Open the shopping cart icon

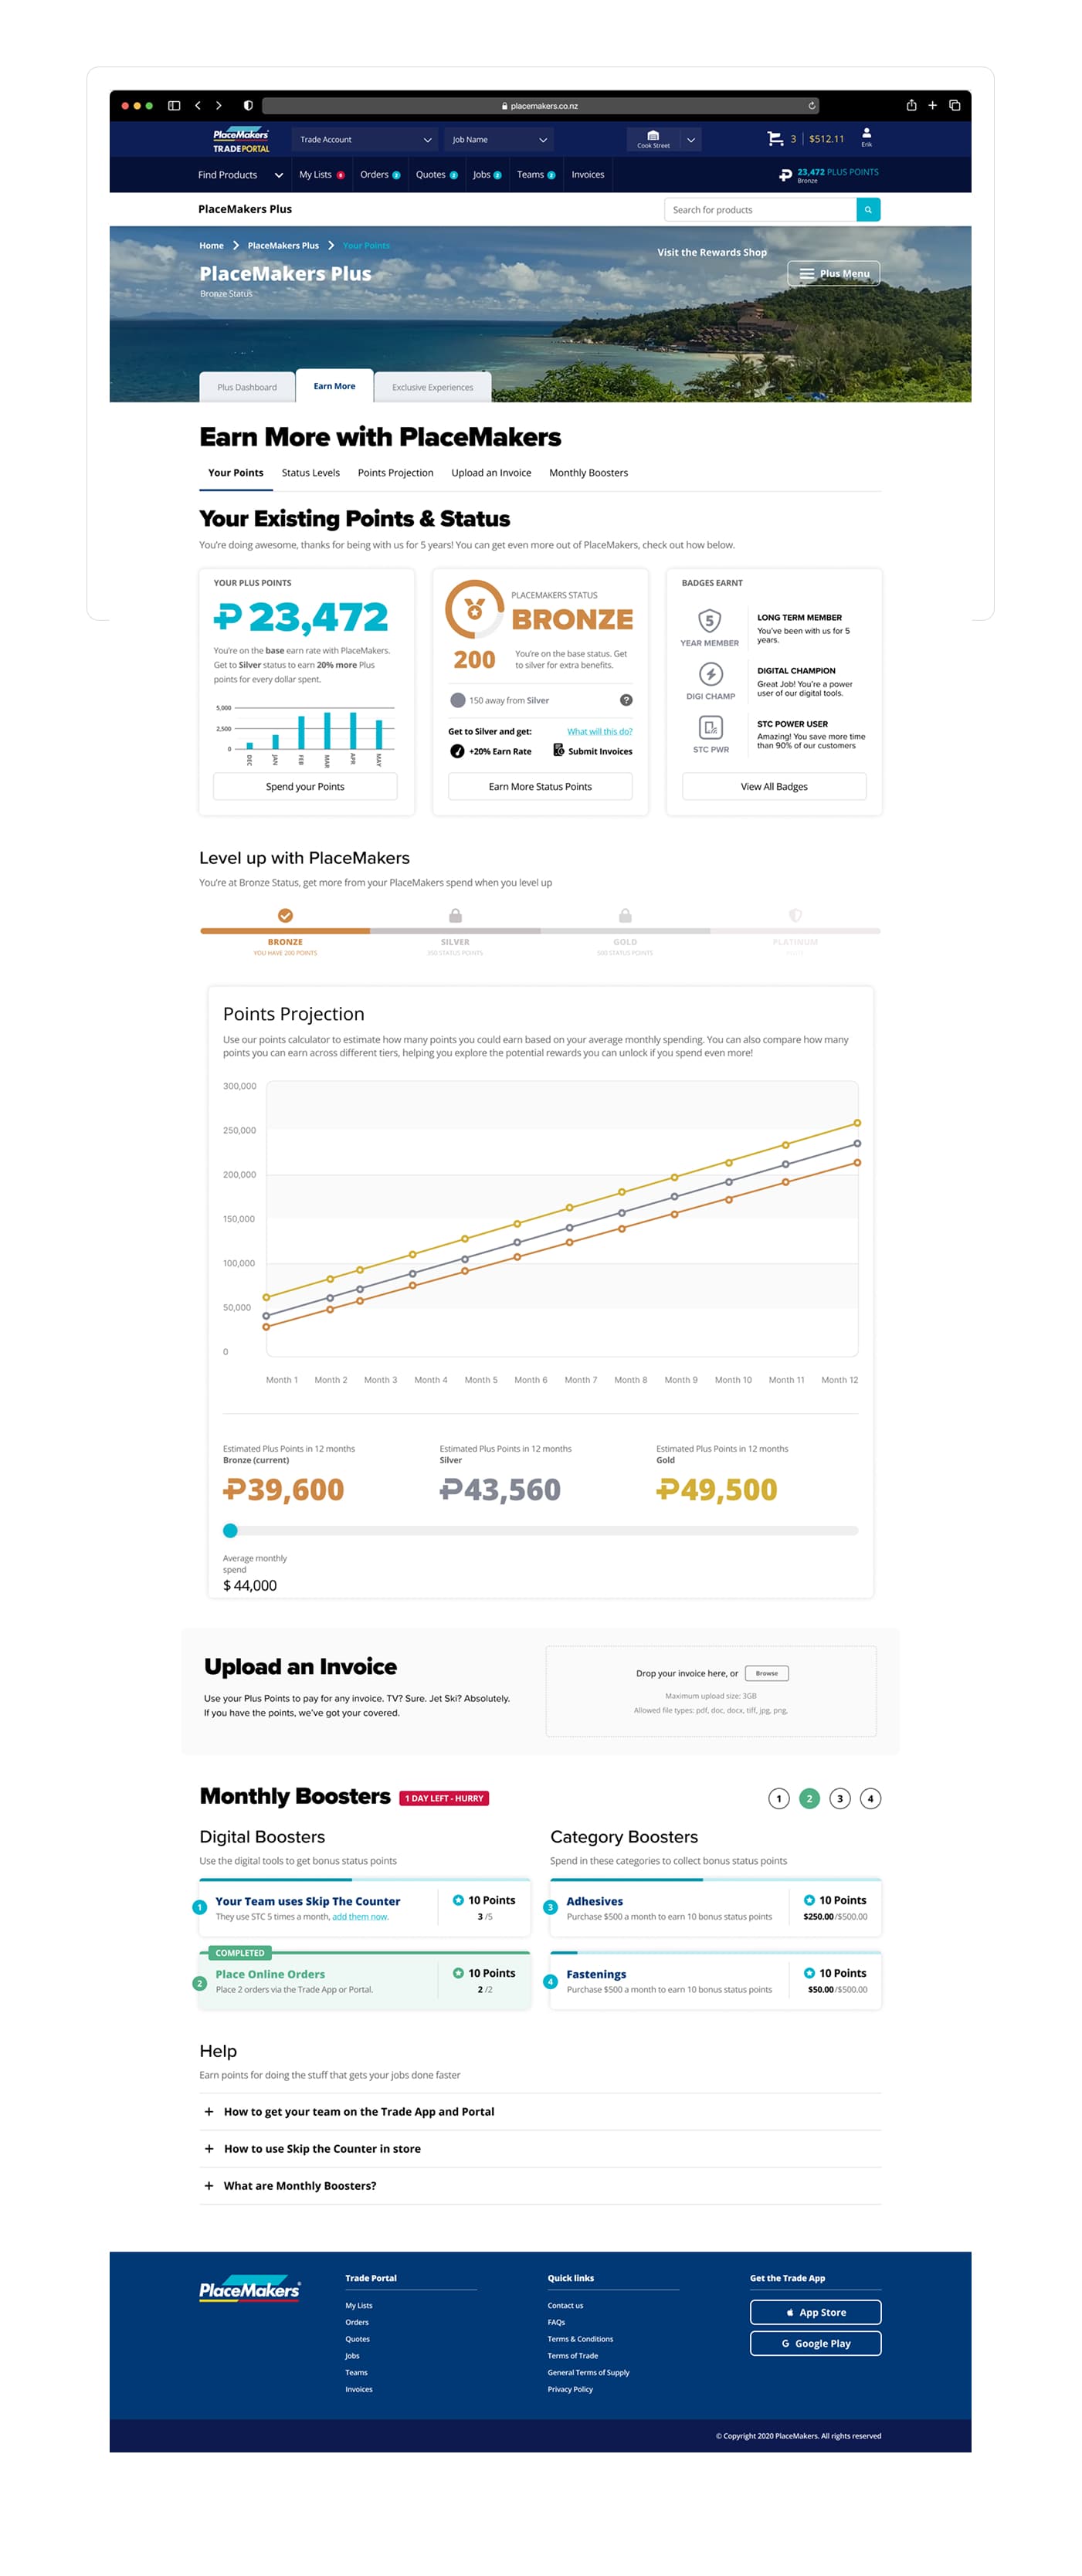pos(775,139)
